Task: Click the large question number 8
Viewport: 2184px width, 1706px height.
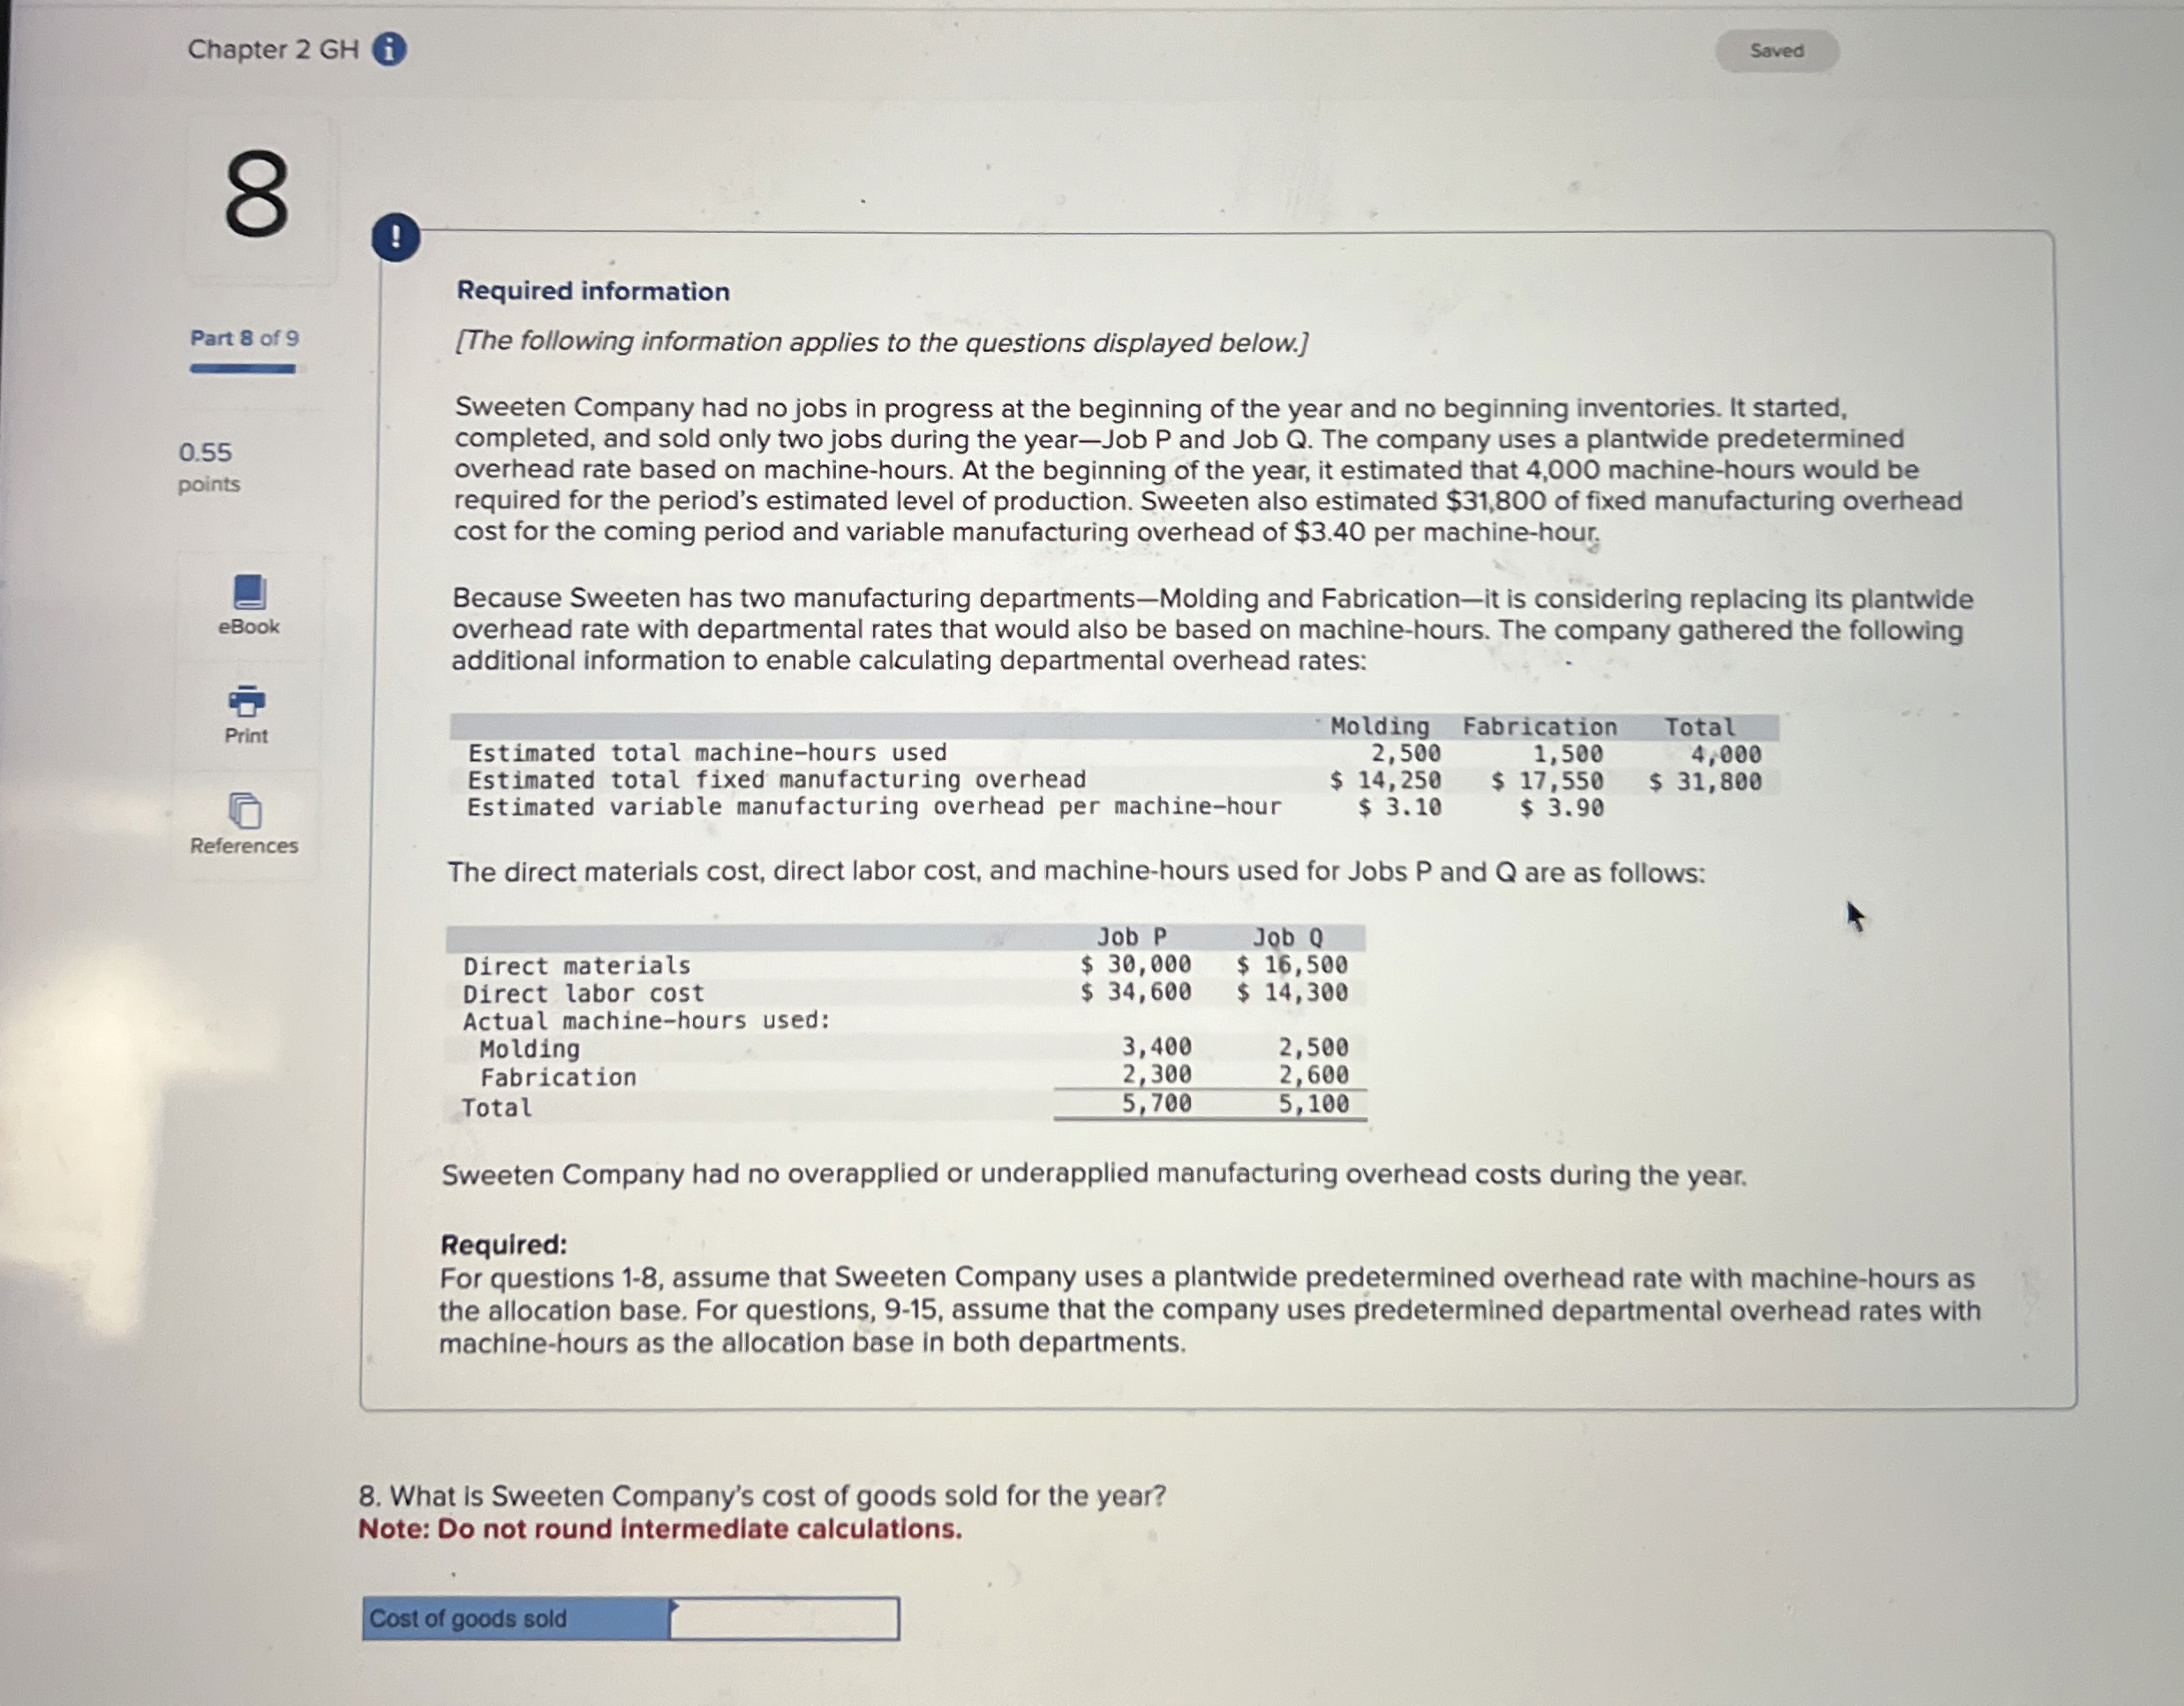Action: point(257,195)
